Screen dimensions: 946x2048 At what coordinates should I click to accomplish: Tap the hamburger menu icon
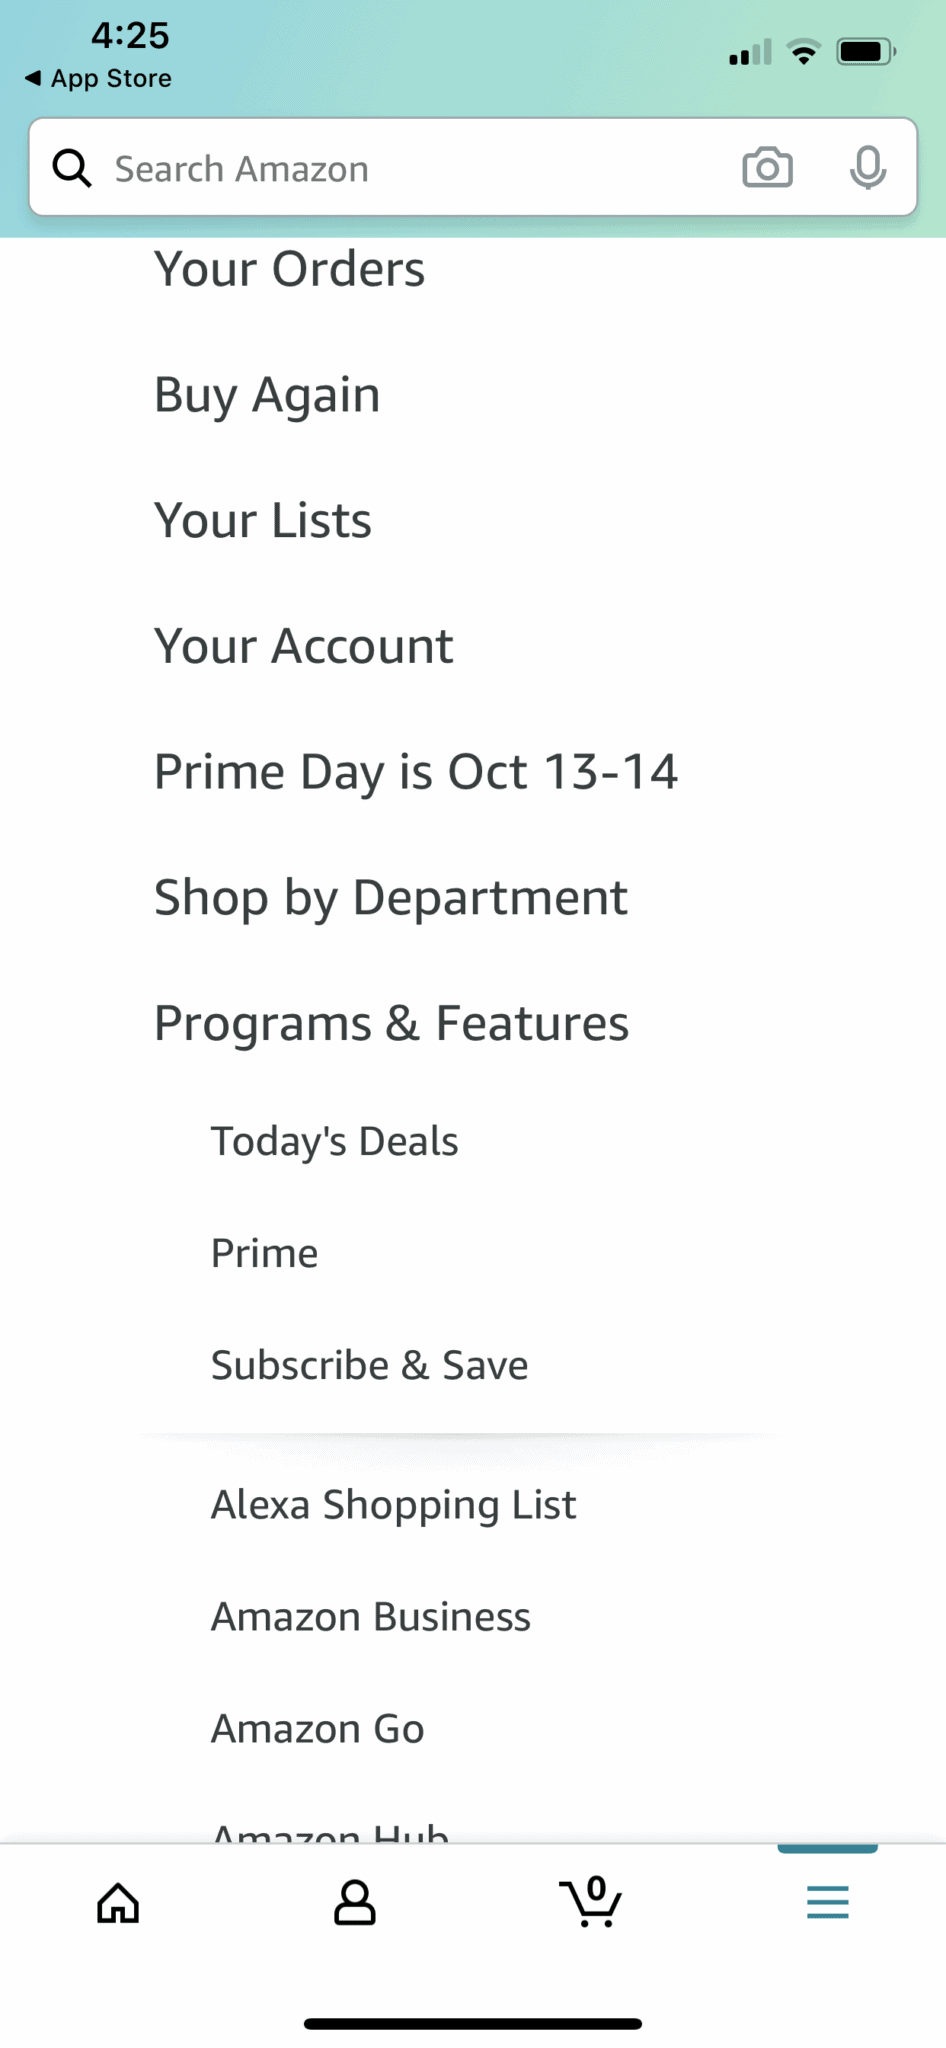(828, 1902)
